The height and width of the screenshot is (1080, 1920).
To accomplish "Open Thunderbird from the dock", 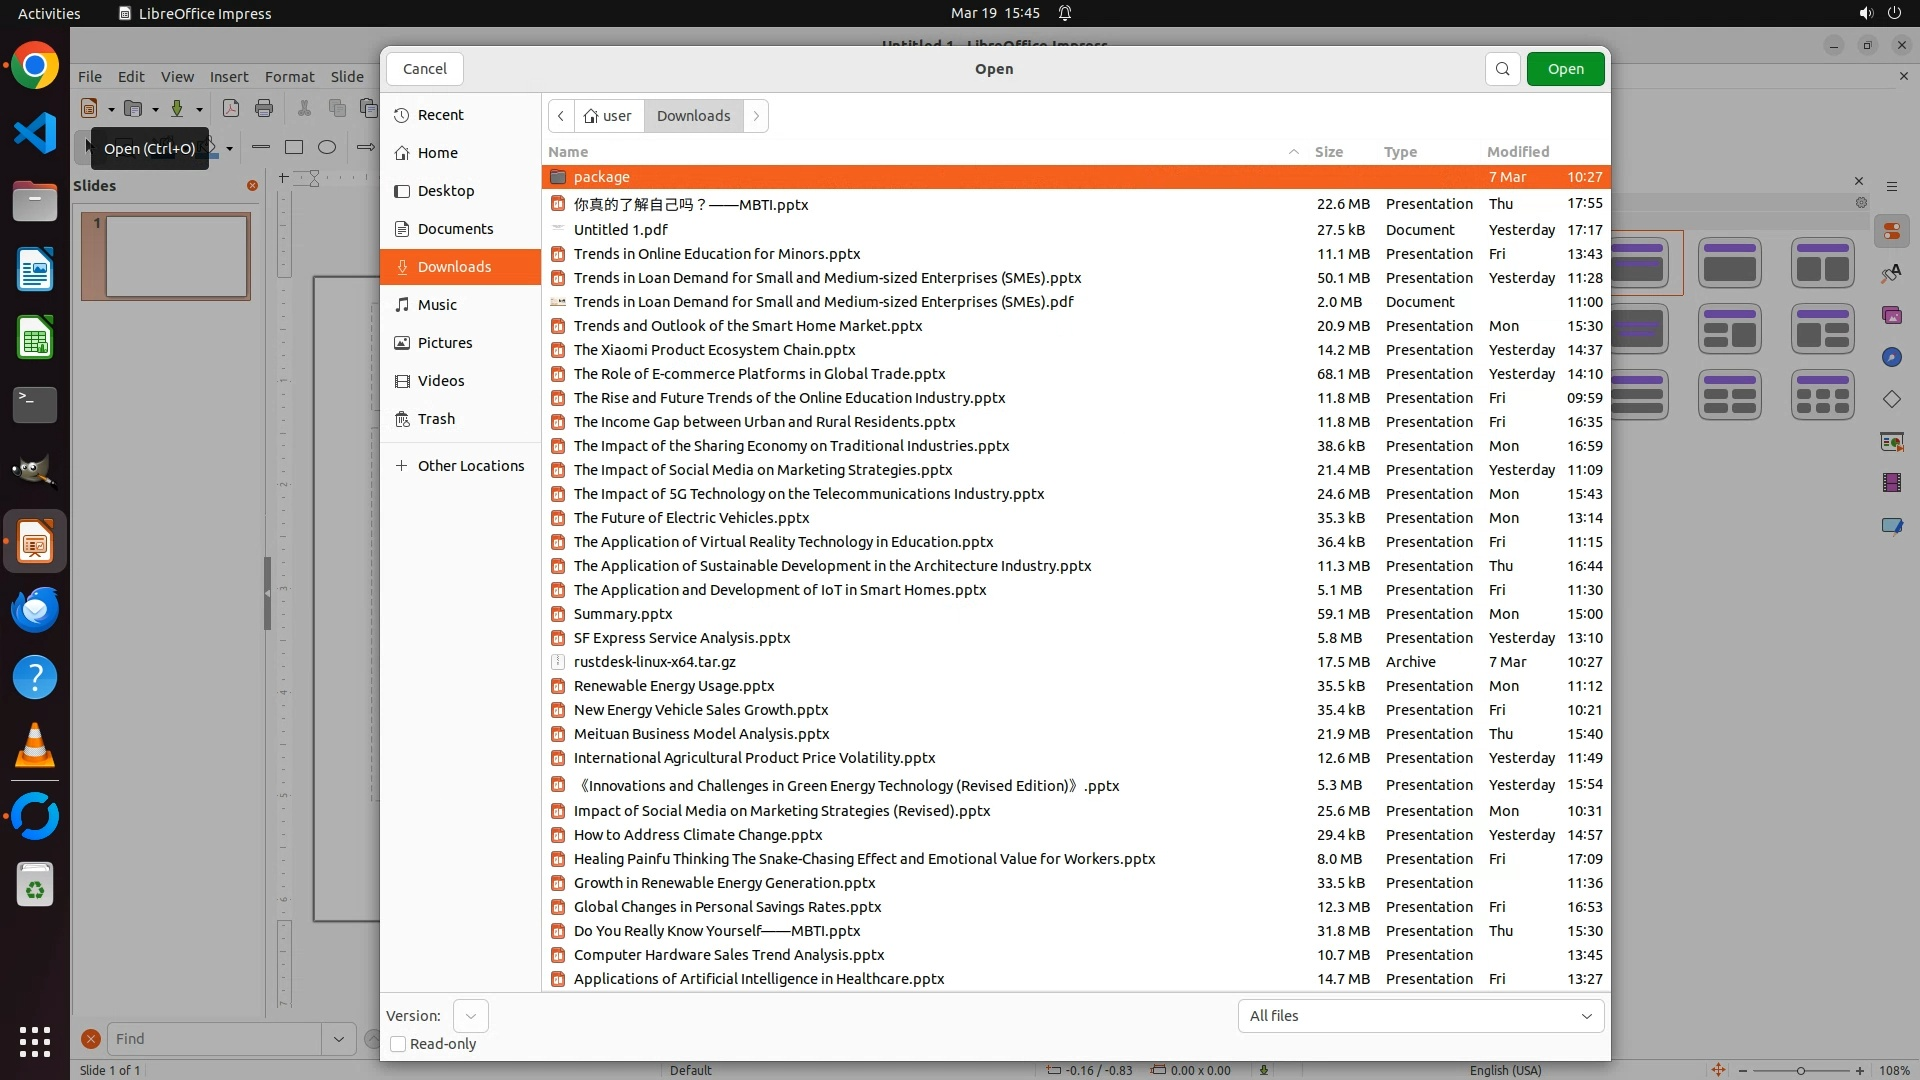I will [x=35, y=610].
